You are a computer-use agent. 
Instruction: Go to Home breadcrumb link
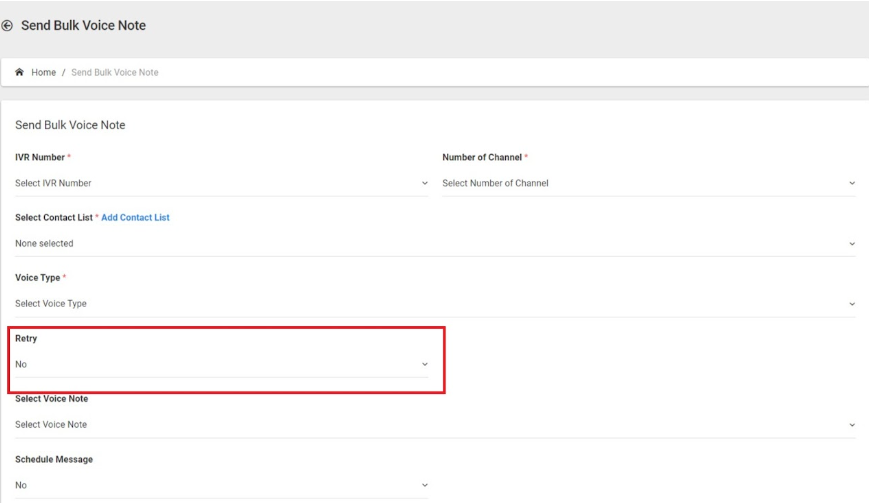(43, 73)
